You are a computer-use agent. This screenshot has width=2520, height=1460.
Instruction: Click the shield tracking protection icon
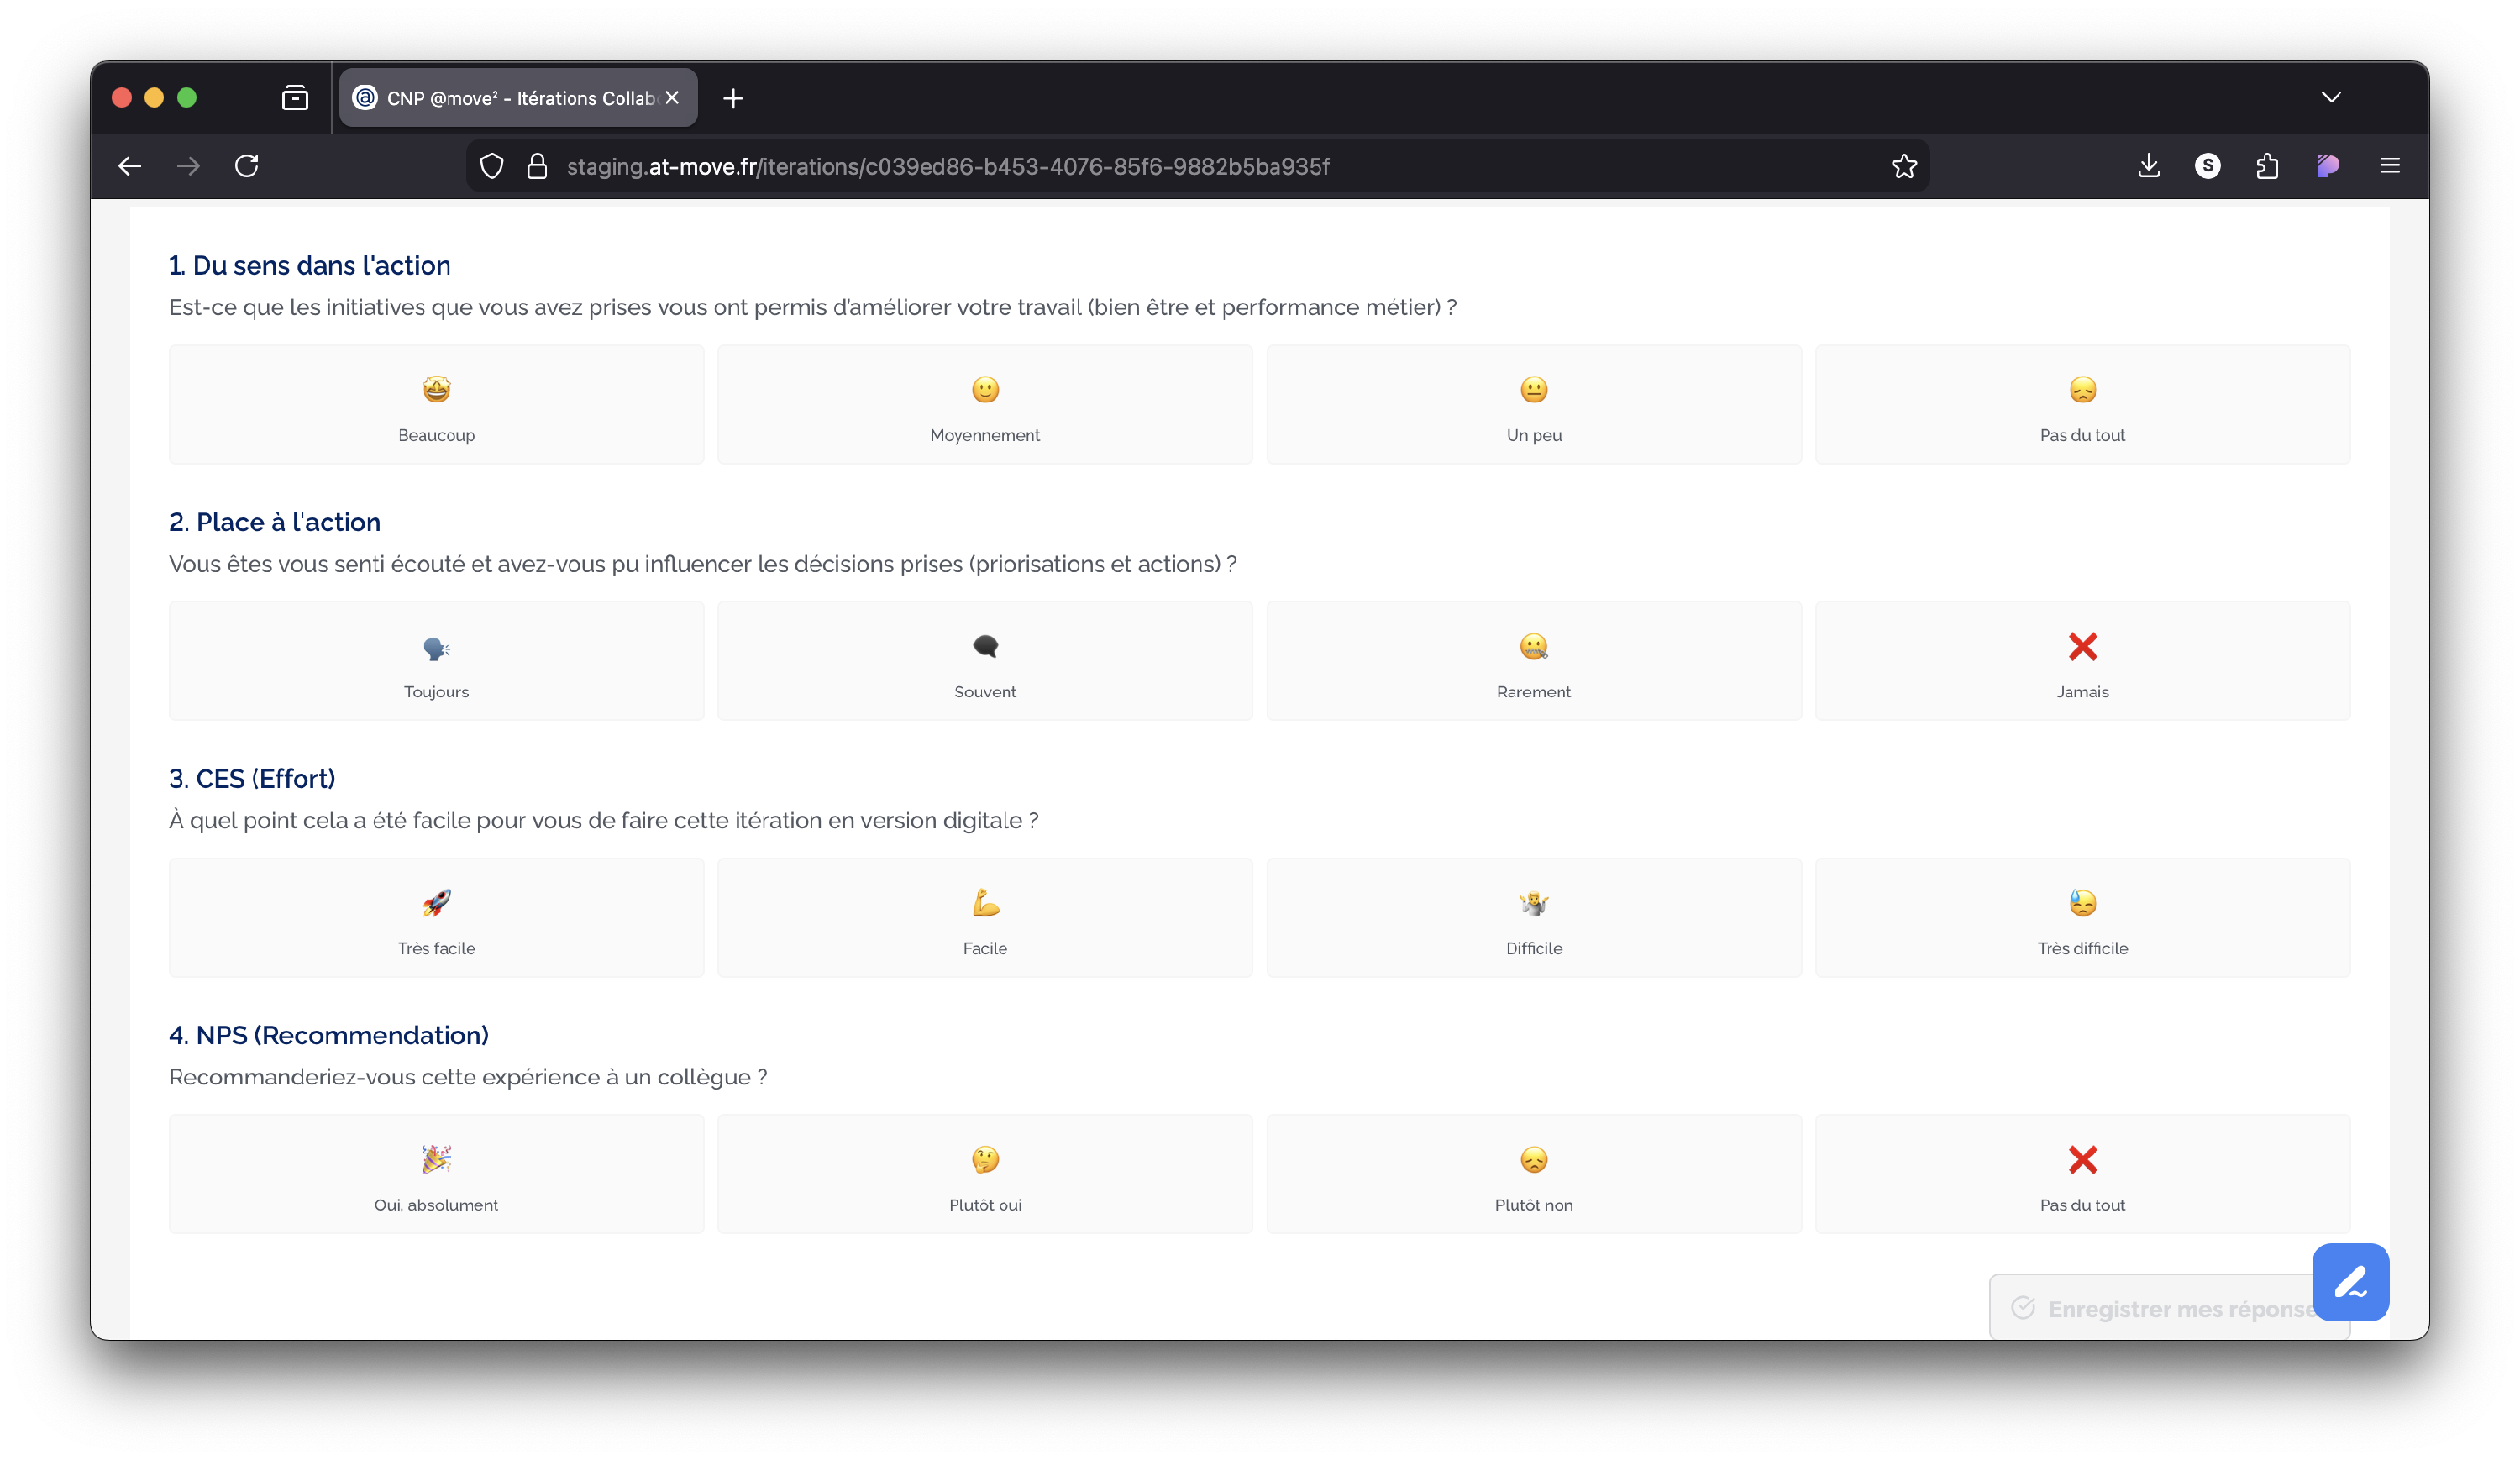click(491, 166)
